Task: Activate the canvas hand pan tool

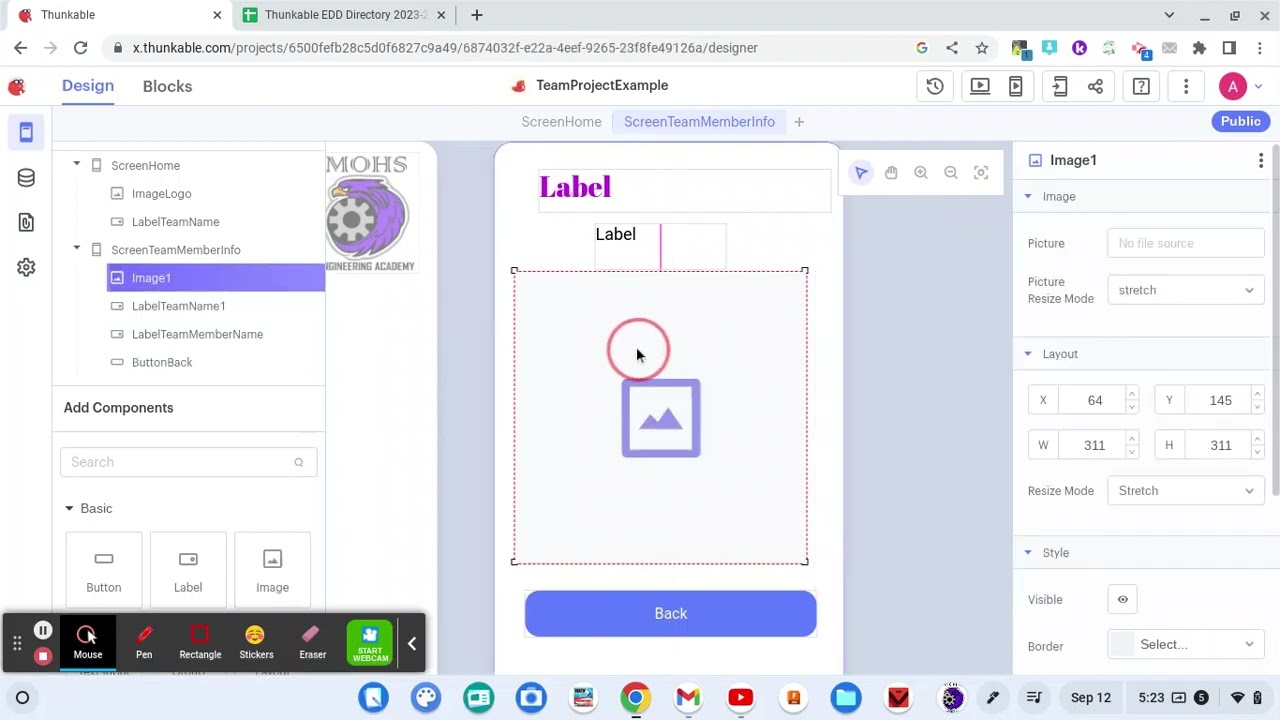Action: click(x=891, y=173)
